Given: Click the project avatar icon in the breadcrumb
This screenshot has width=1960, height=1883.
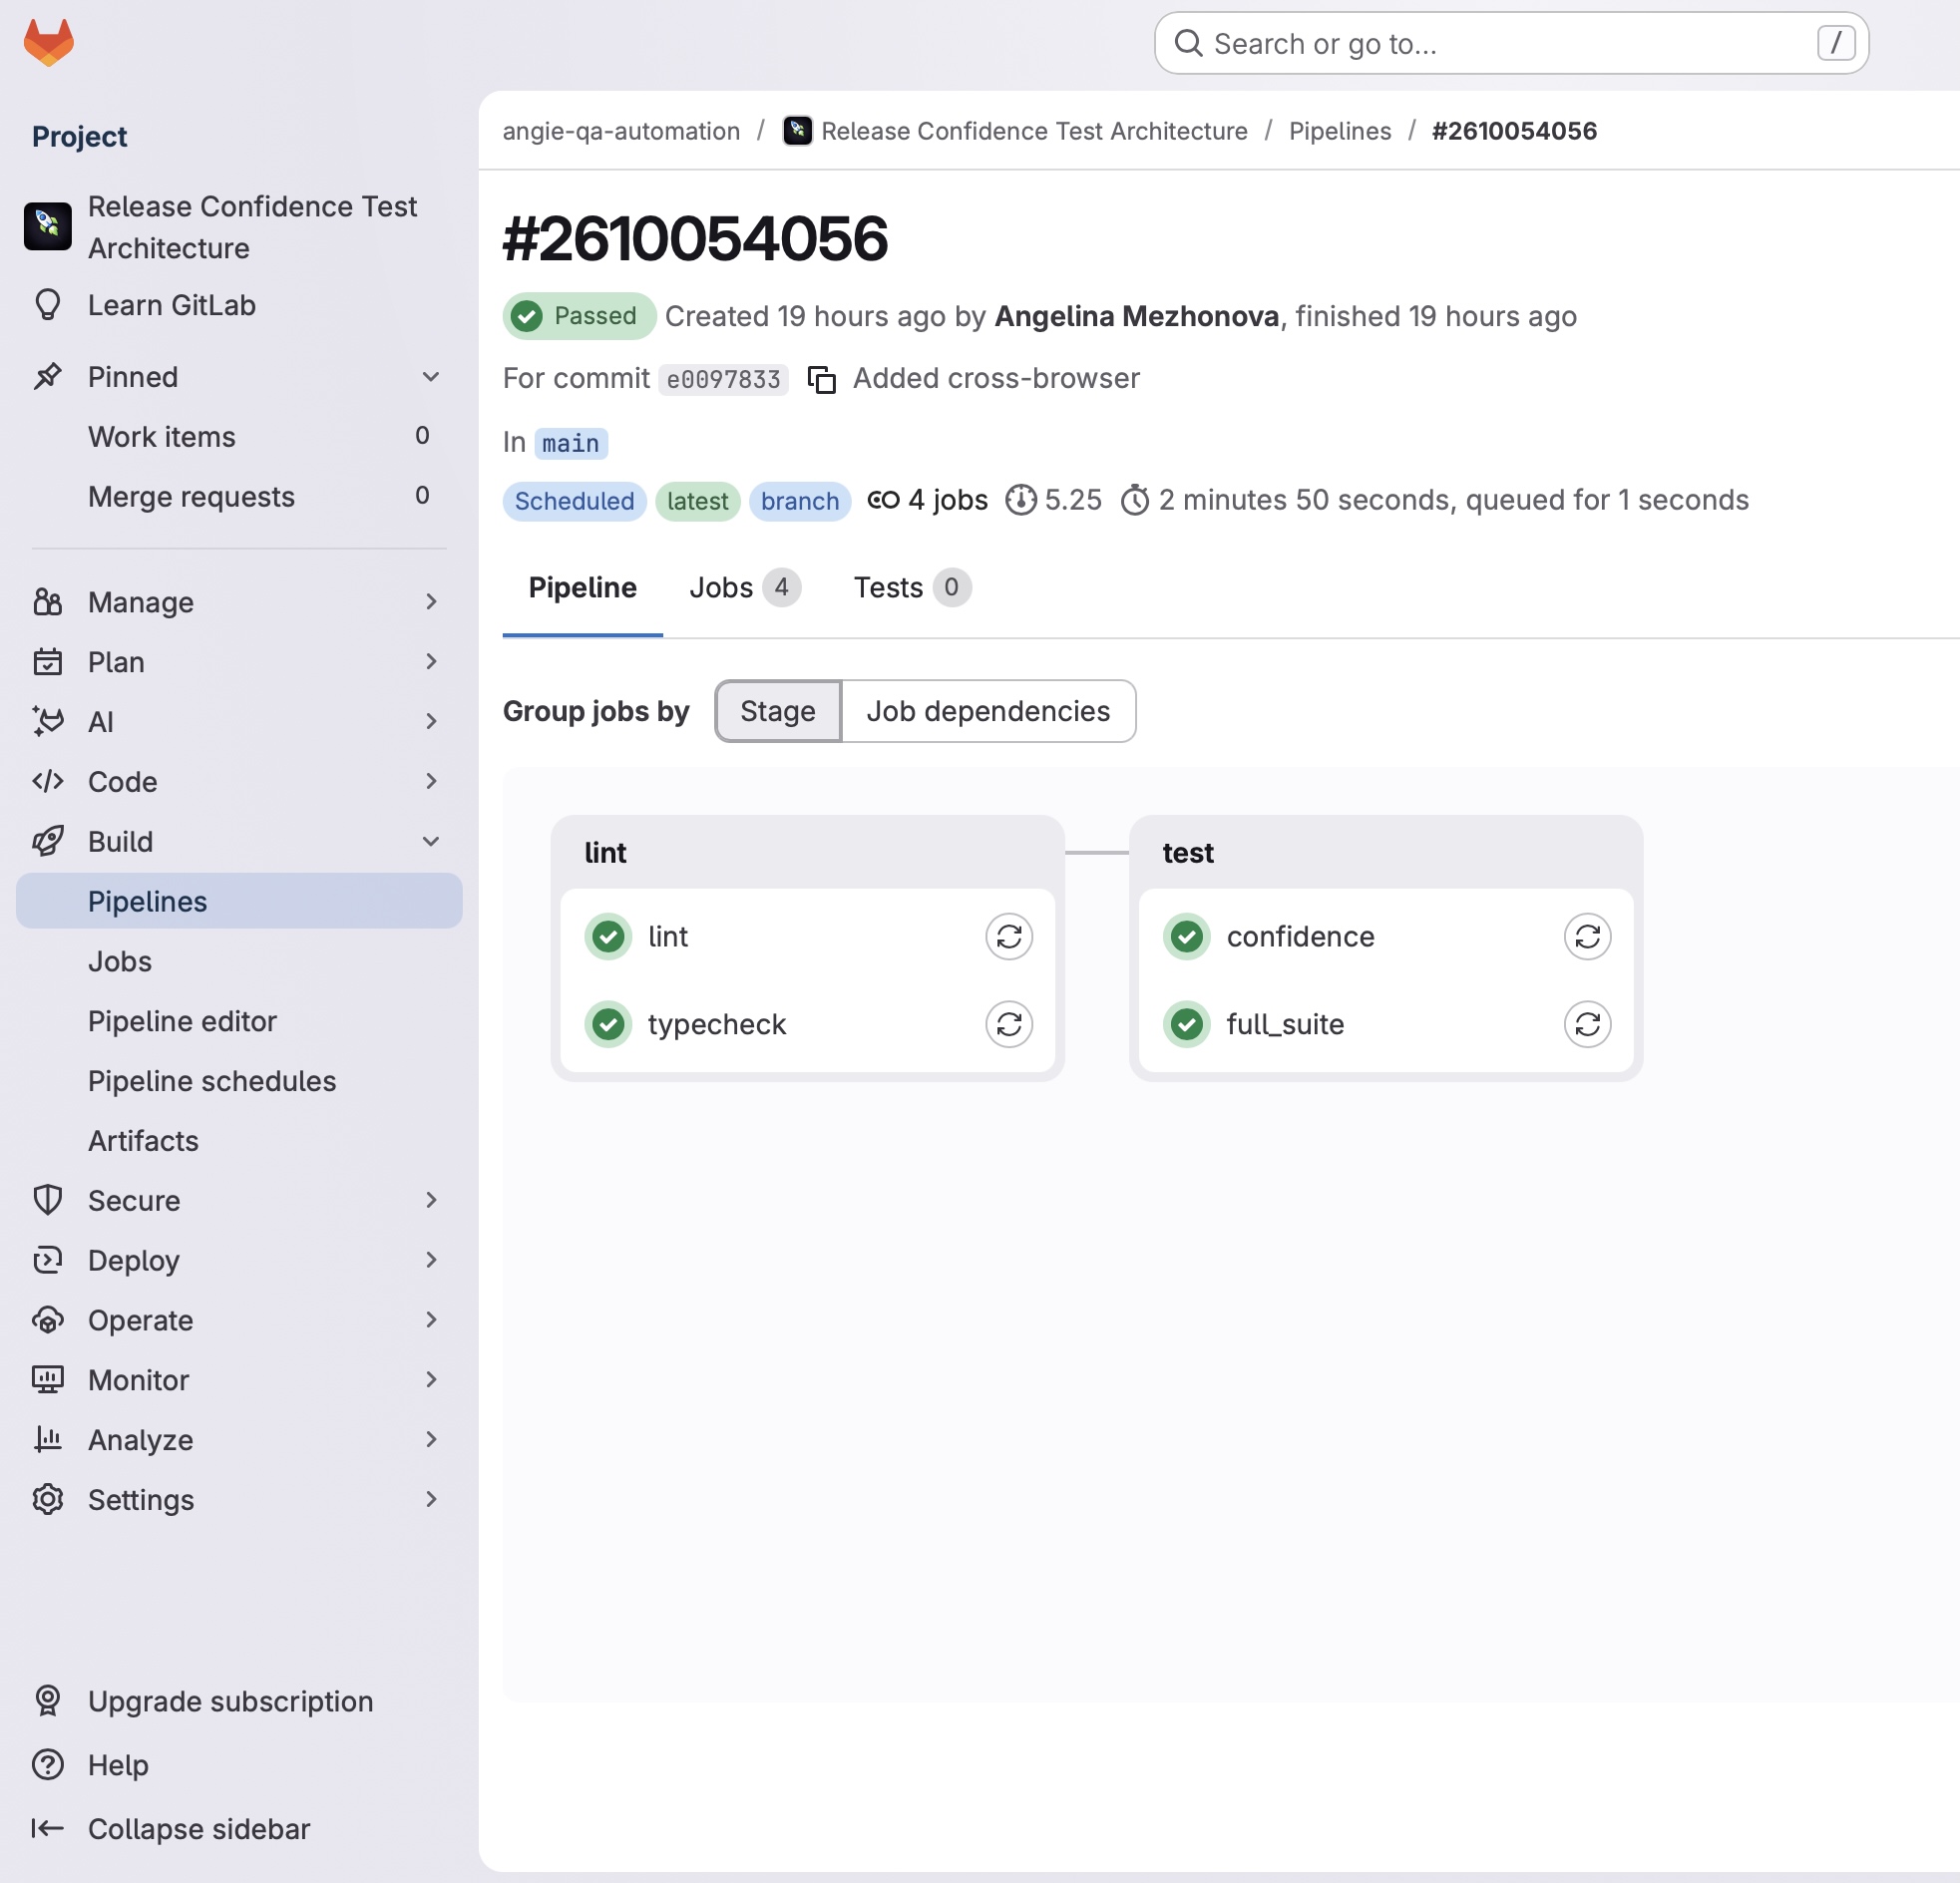Looking at the screenshot, I should [x=797, y=131].
